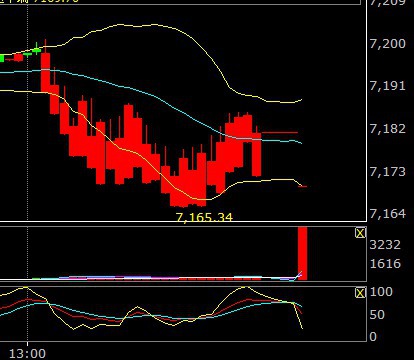
Task: Click the 3232 volume scale label
Action: [x=385, y=245]
